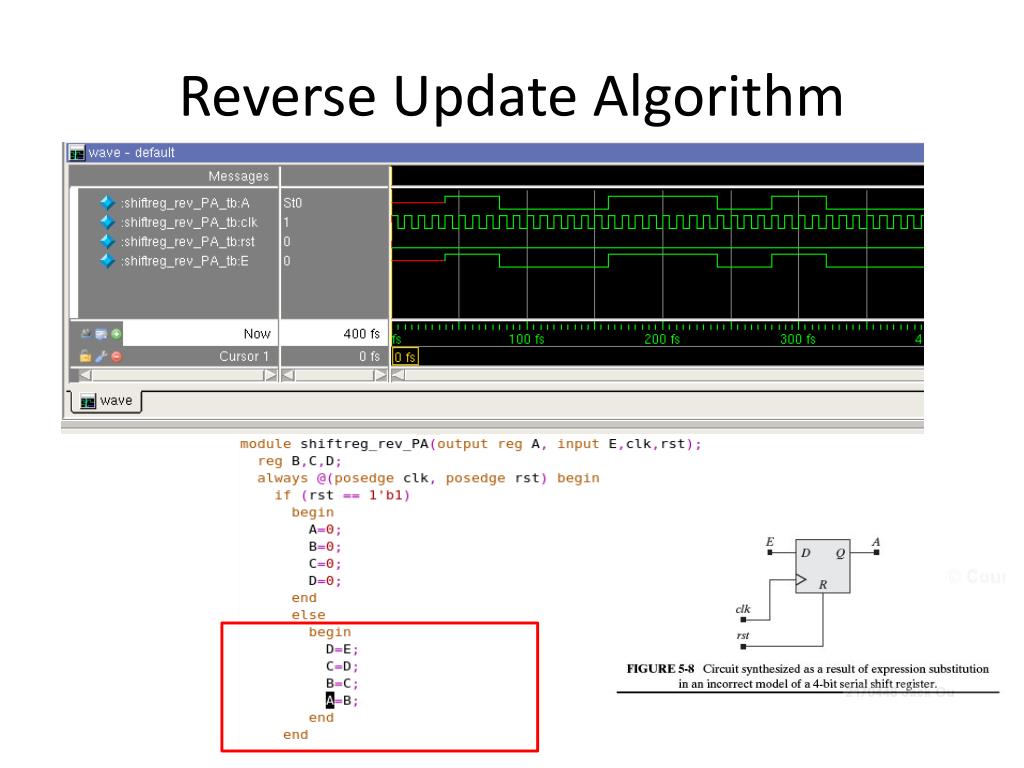Click the 'if (rst == 1'b1)' line

pos(342,495)
